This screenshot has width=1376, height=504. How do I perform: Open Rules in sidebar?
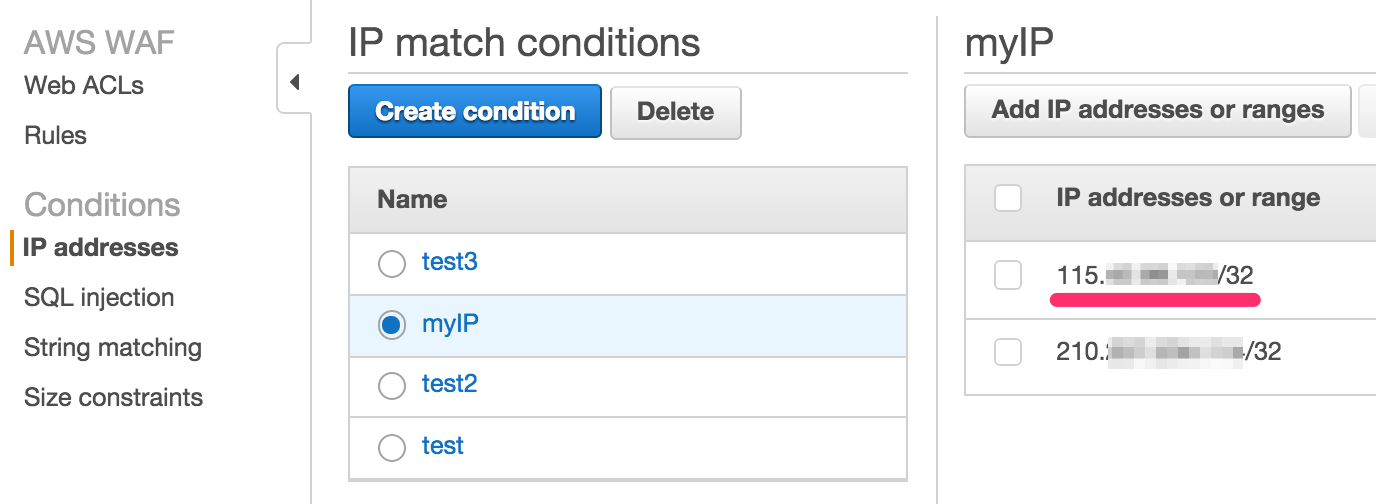(56, 136)
